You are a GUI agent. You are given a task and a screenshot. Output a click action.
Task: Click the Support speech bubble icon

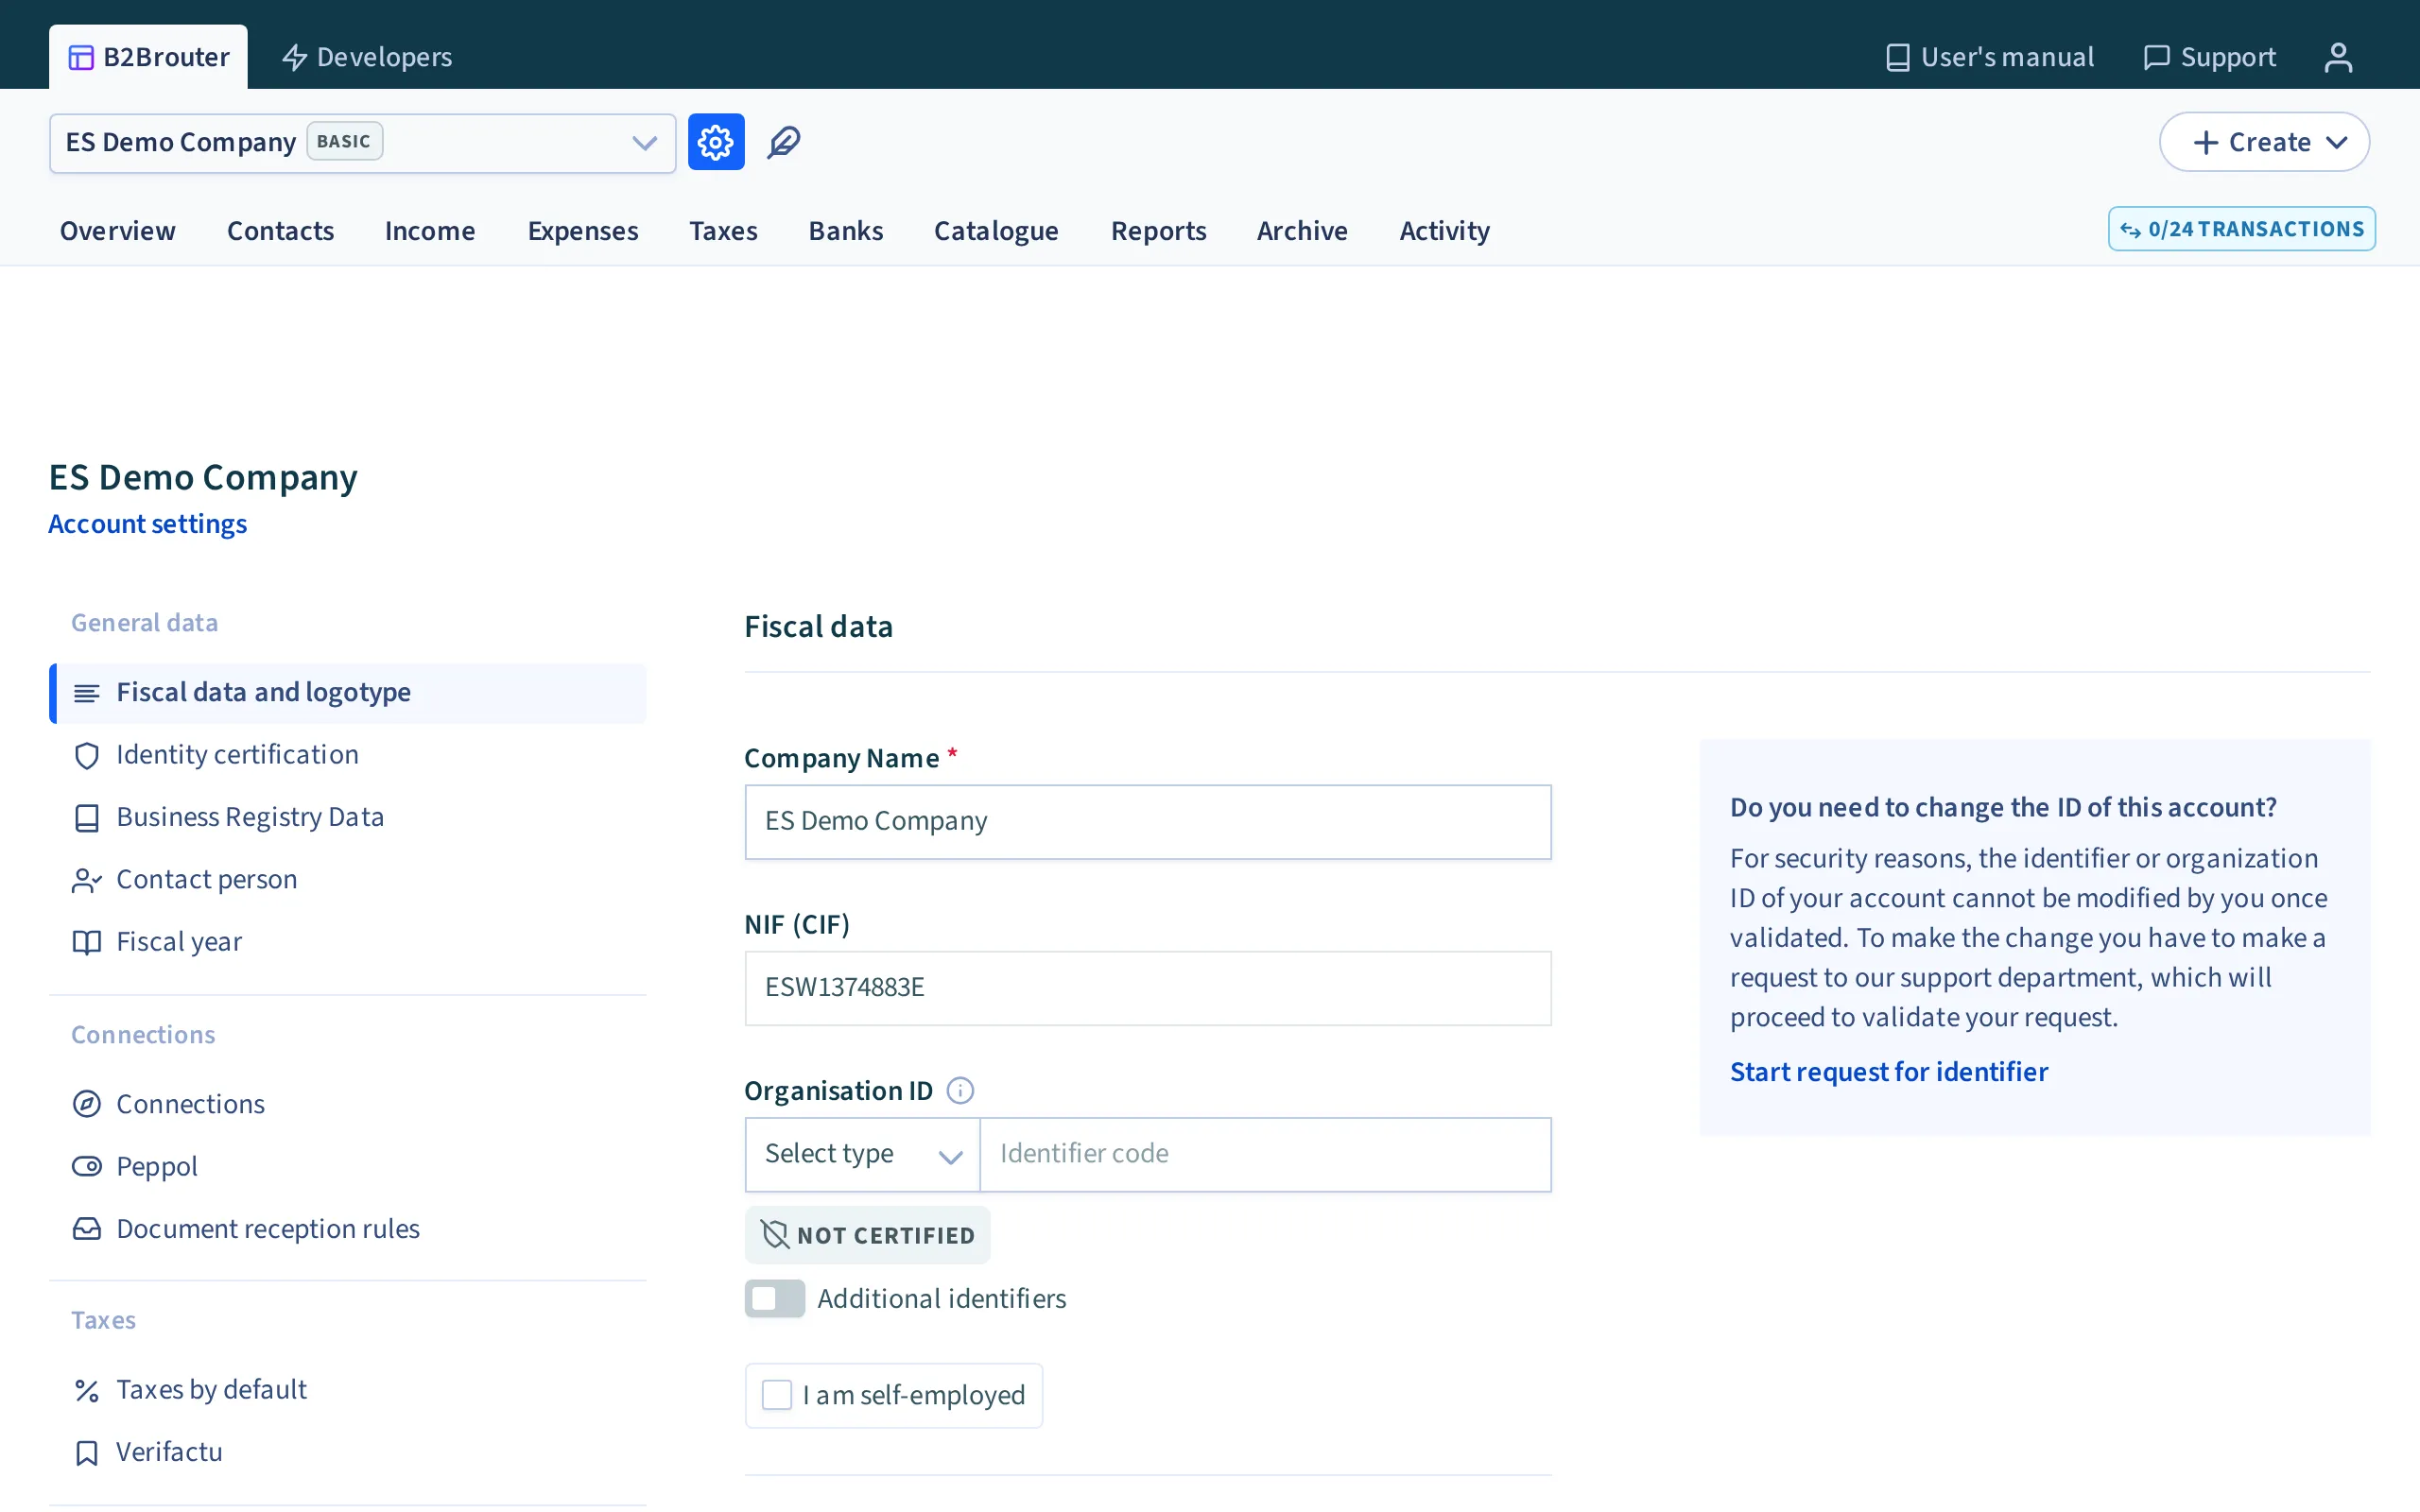tap(2156, 57)
